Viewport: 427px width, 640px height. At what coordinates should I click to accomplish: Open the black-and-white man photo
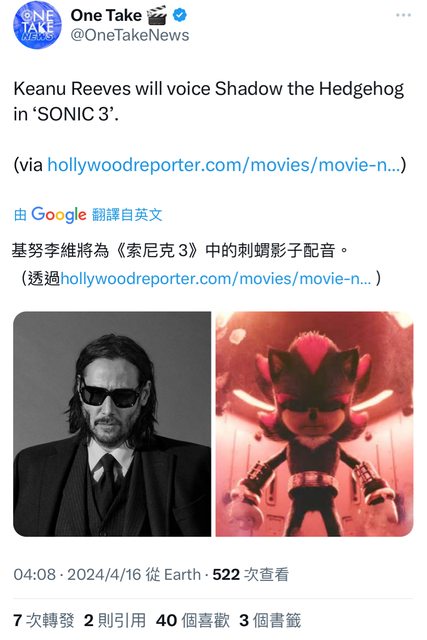[112, 424]
